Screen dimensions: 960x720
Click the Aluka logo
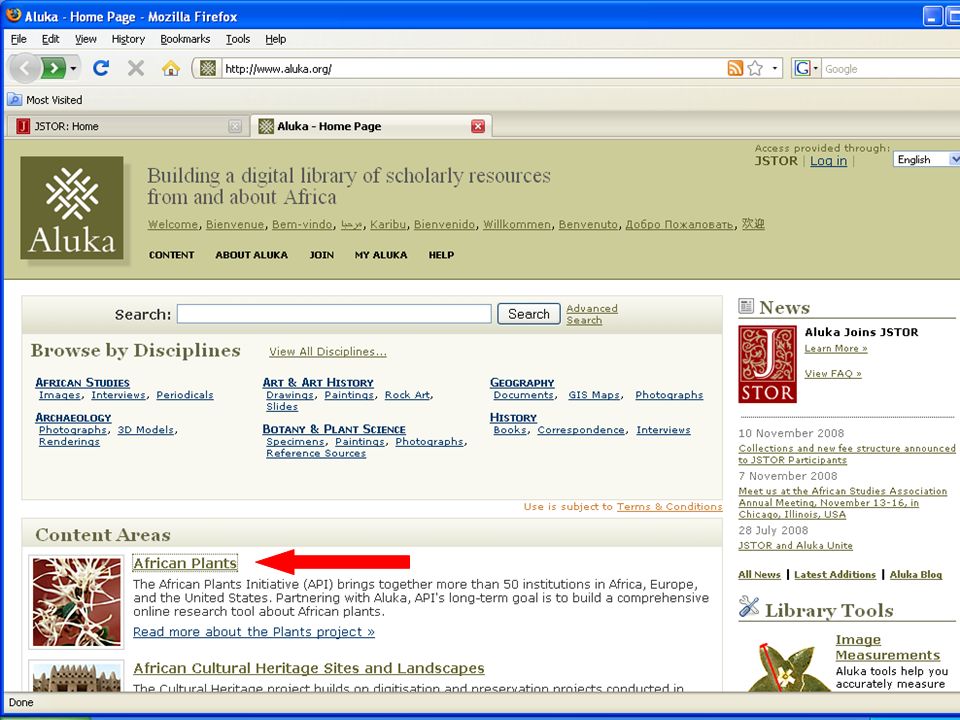72,208
